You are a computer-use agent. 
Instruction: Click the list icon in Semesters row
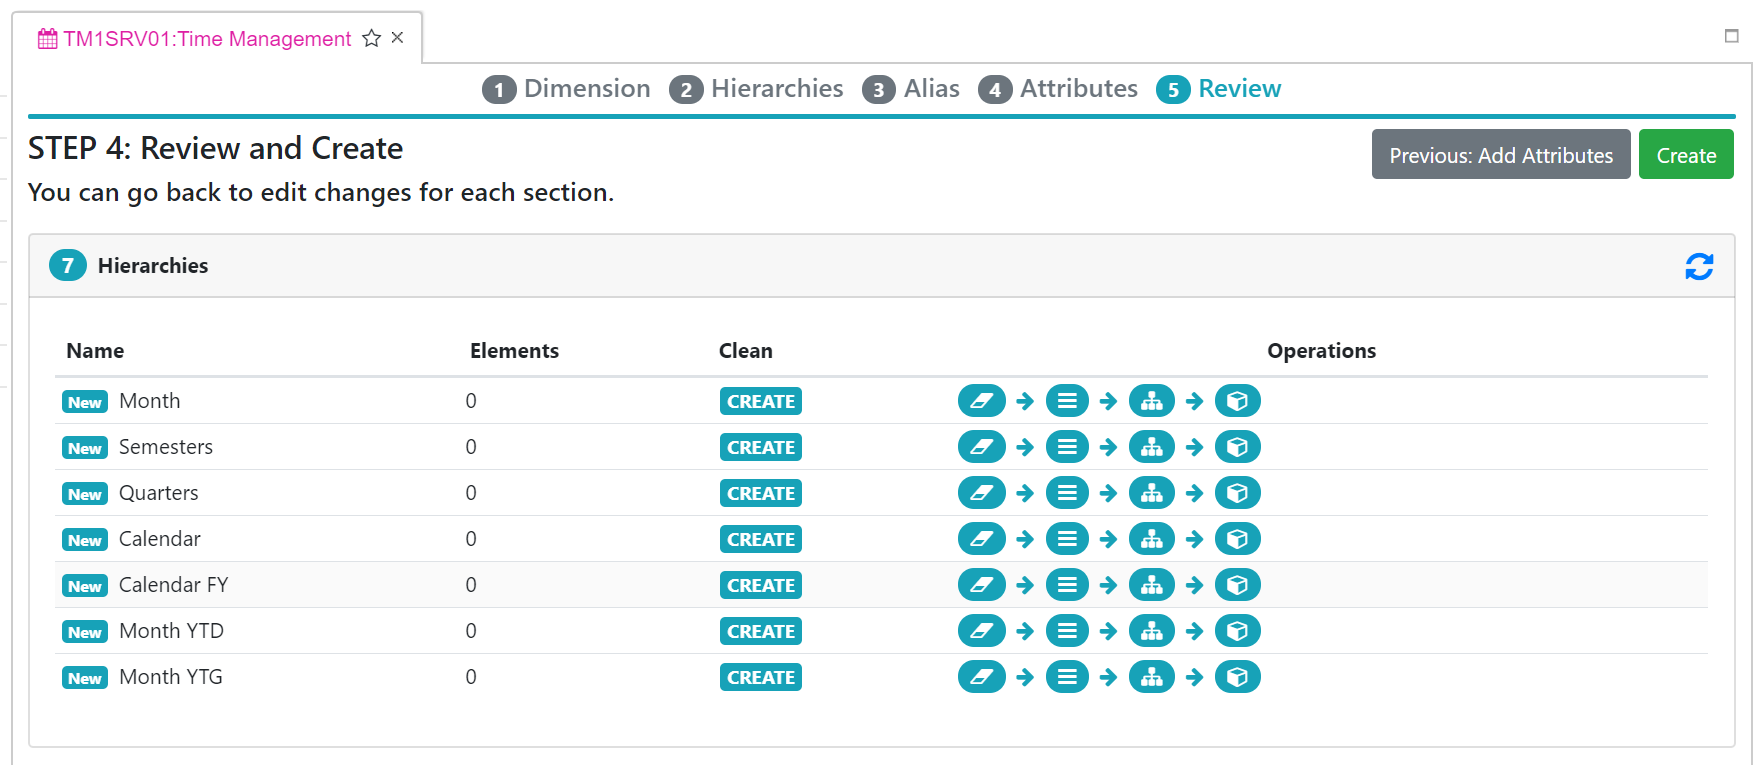[1067, 447]
